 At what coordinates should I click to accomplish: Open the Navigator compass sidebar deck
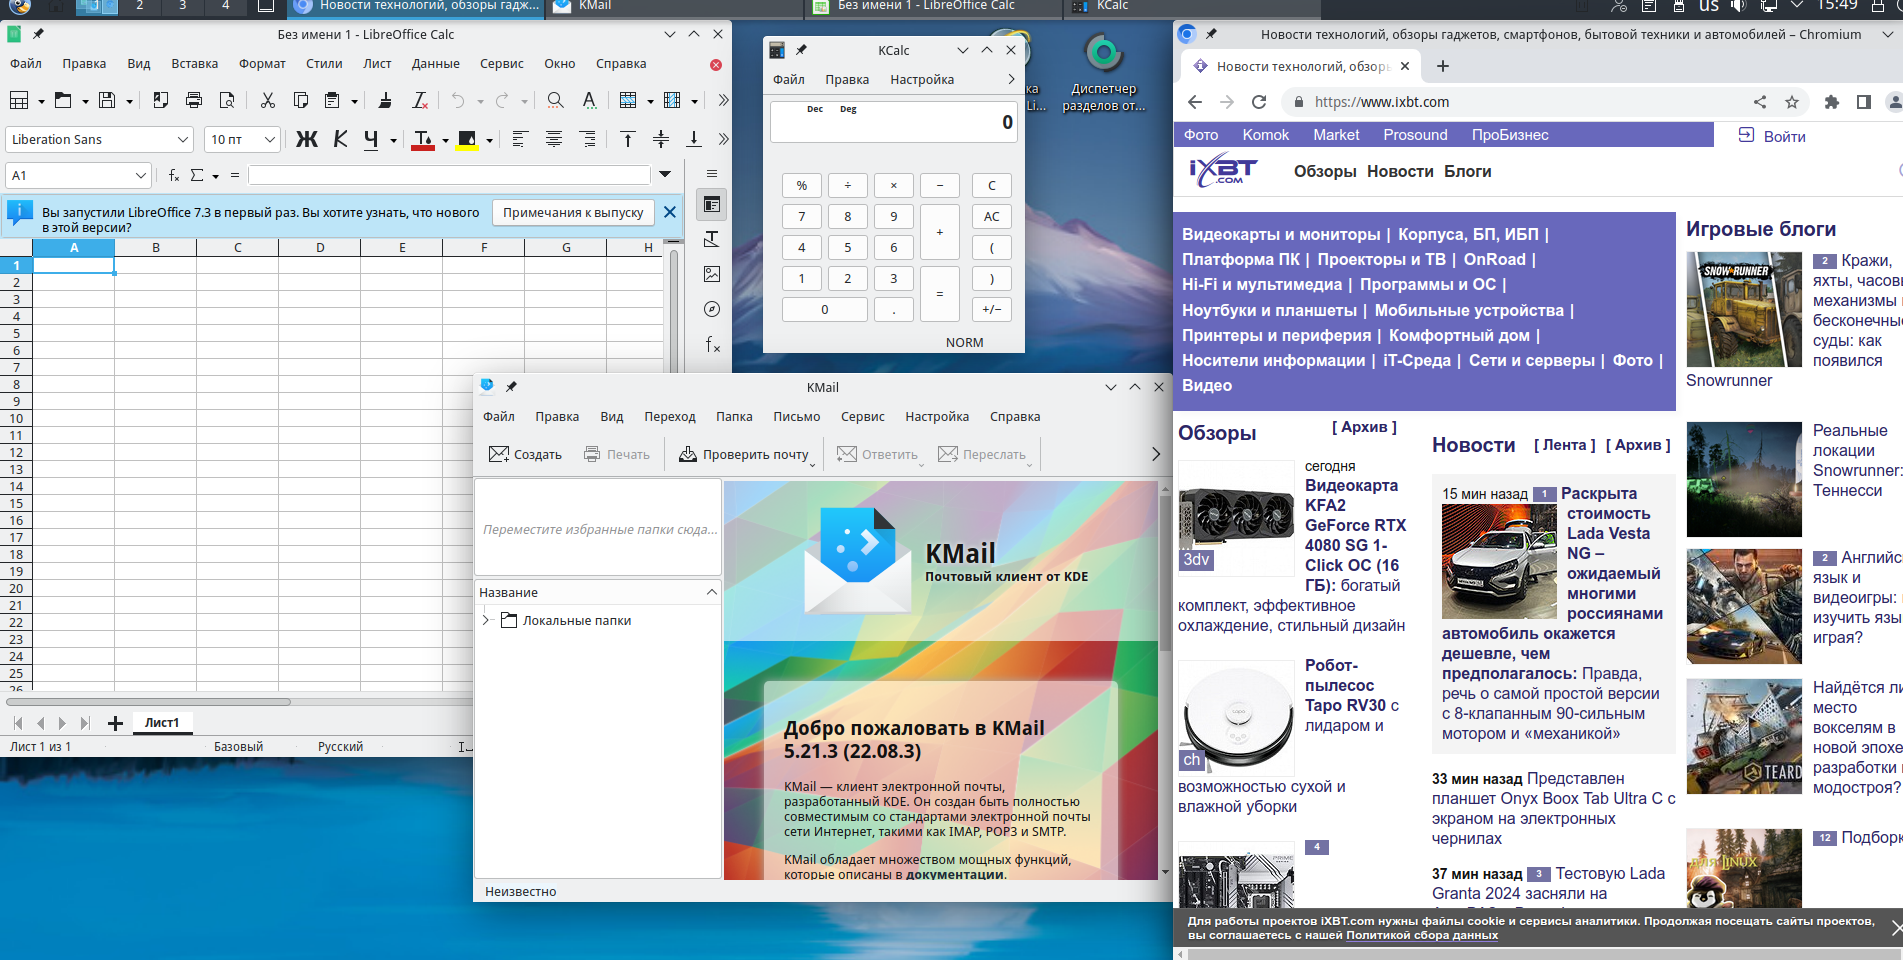coord(712,309)
